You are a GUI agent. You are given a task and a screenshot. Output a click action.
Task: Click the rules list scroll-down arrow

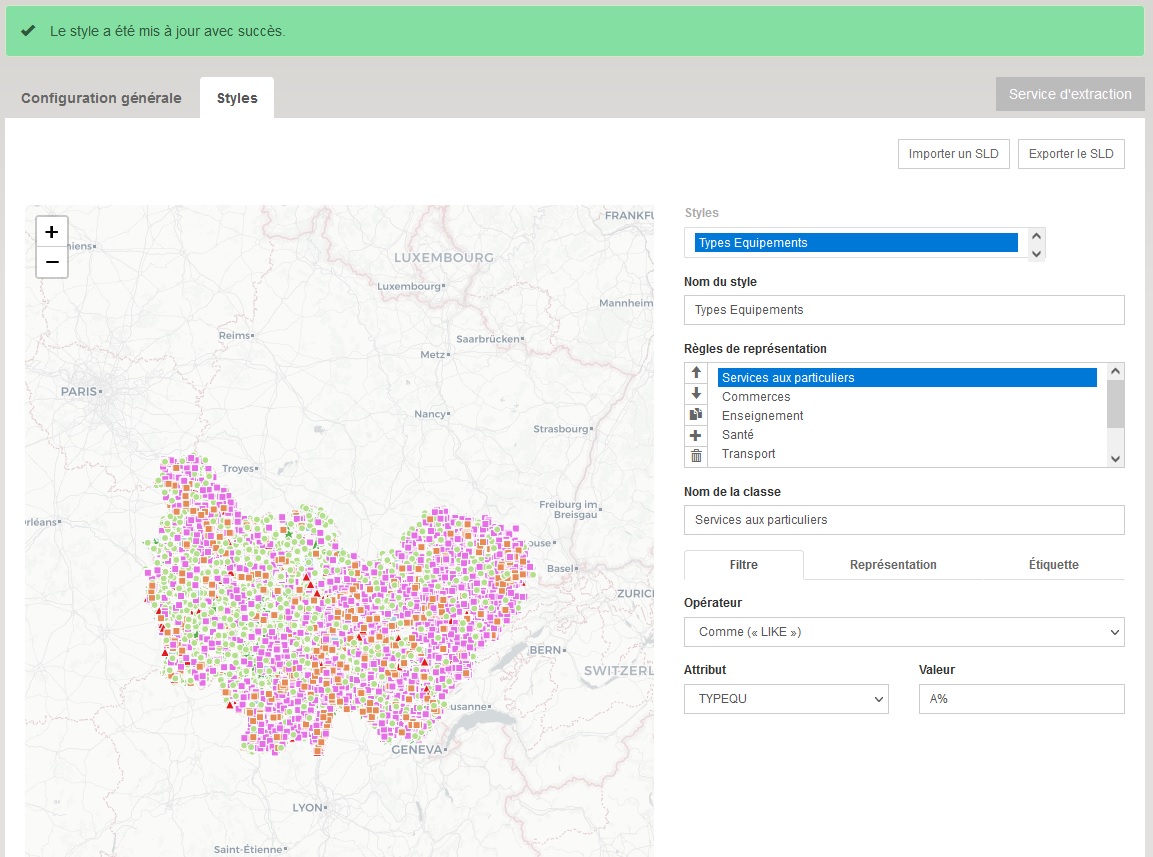pos(1115,459)
